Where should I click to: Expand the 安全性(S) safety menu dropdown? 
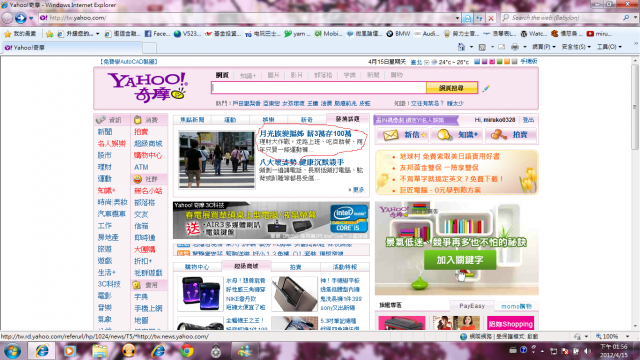pyautogui.click(x=576, y=47)
